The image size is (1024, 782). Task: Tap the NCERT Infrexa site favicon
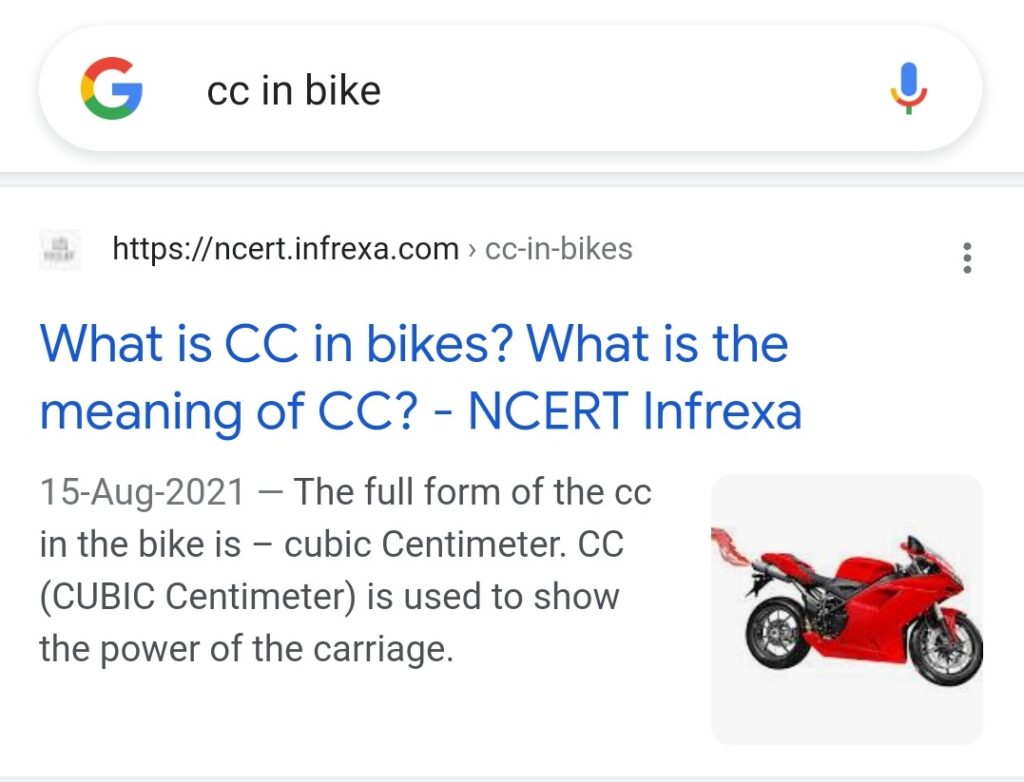coord(60,250)
